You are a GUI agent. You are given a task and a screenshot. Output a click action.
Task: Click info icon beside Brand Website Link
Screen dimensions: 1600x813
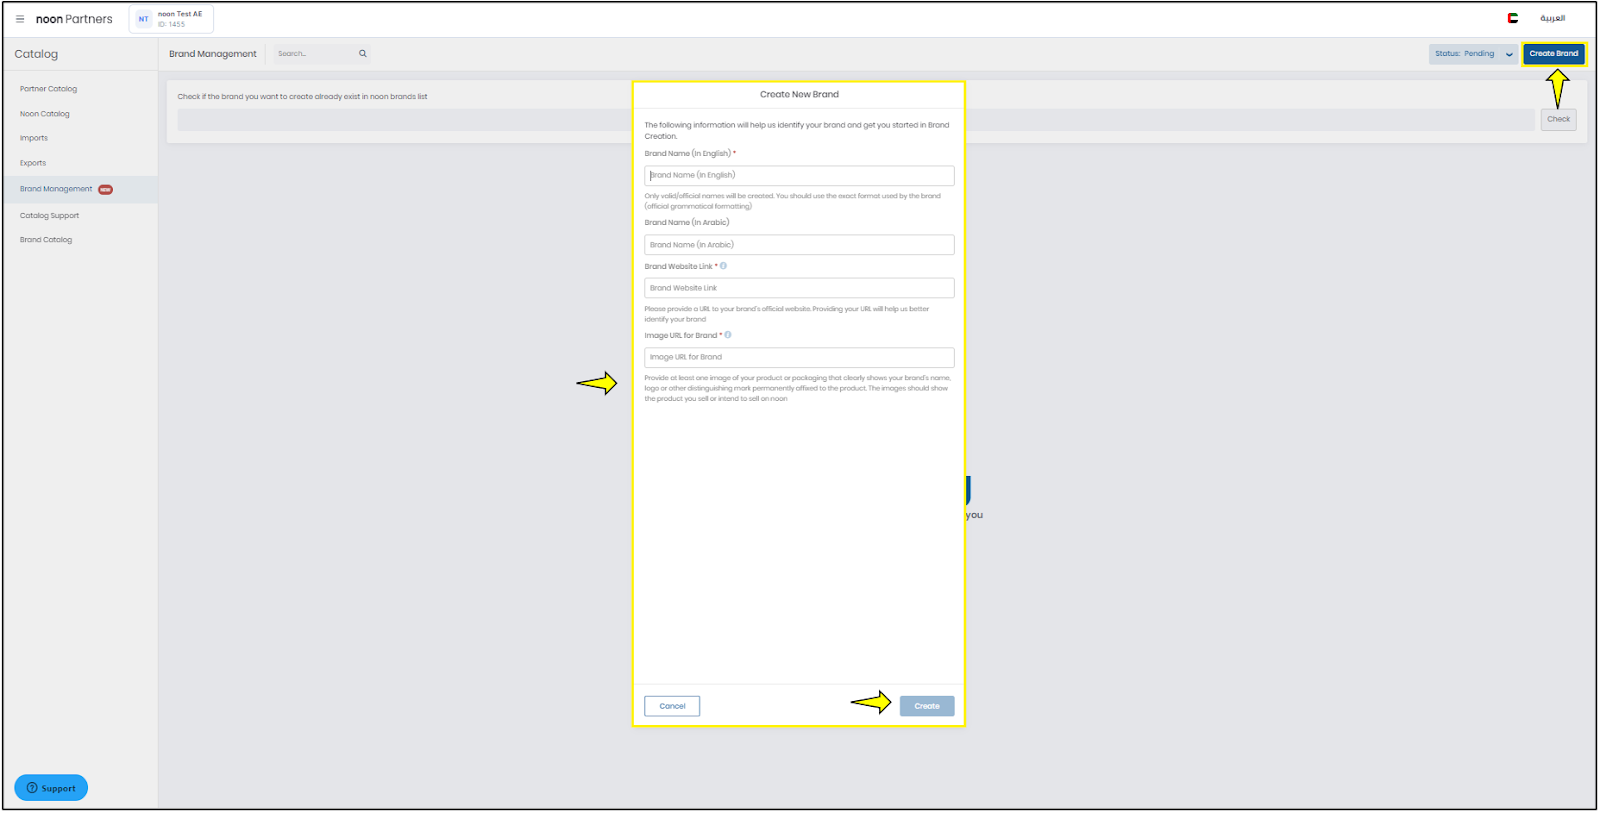pyautogui.click(x=723, y=266)
